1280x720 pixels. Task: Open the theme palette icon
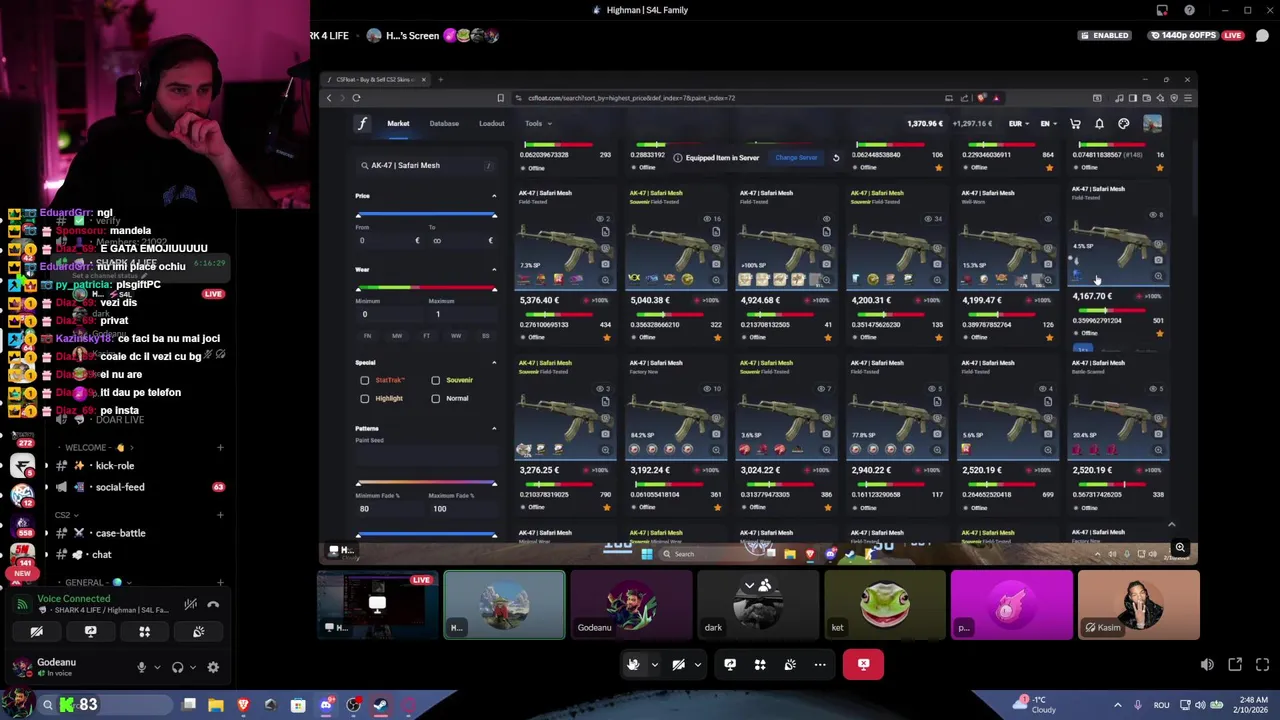[x=1124, y=124]
